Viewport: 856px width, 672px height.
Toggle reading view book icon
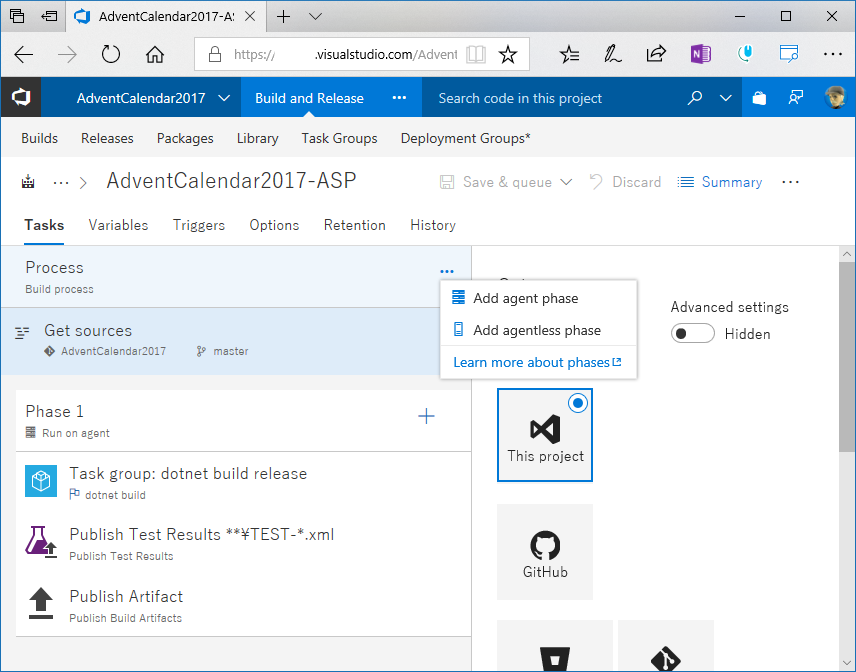point(476,54)
